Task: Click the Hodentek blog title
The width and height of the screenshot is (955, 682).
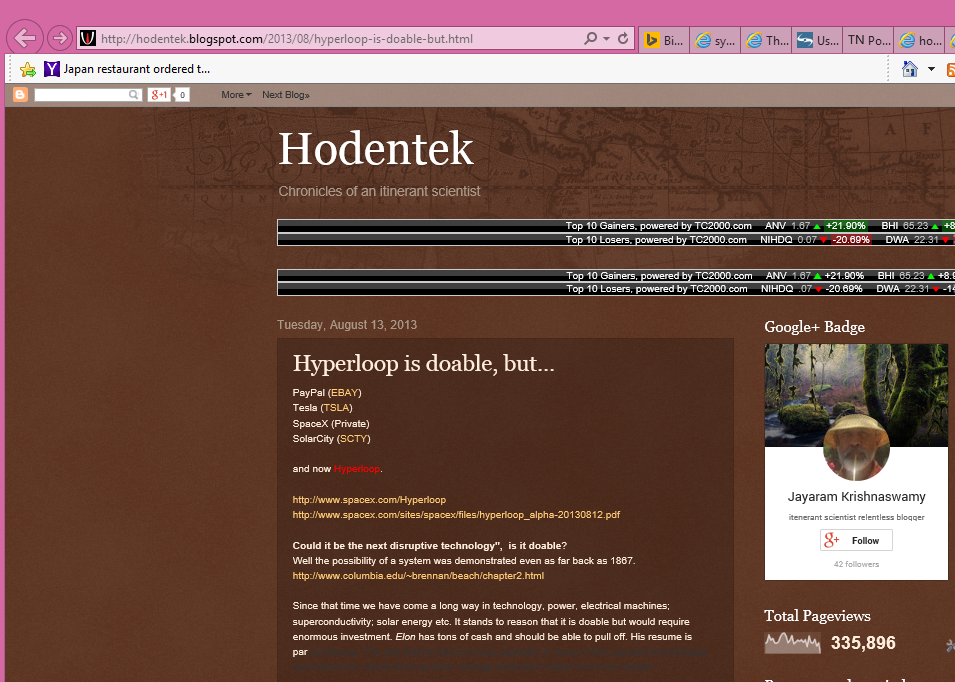Action: click(376, 148)
